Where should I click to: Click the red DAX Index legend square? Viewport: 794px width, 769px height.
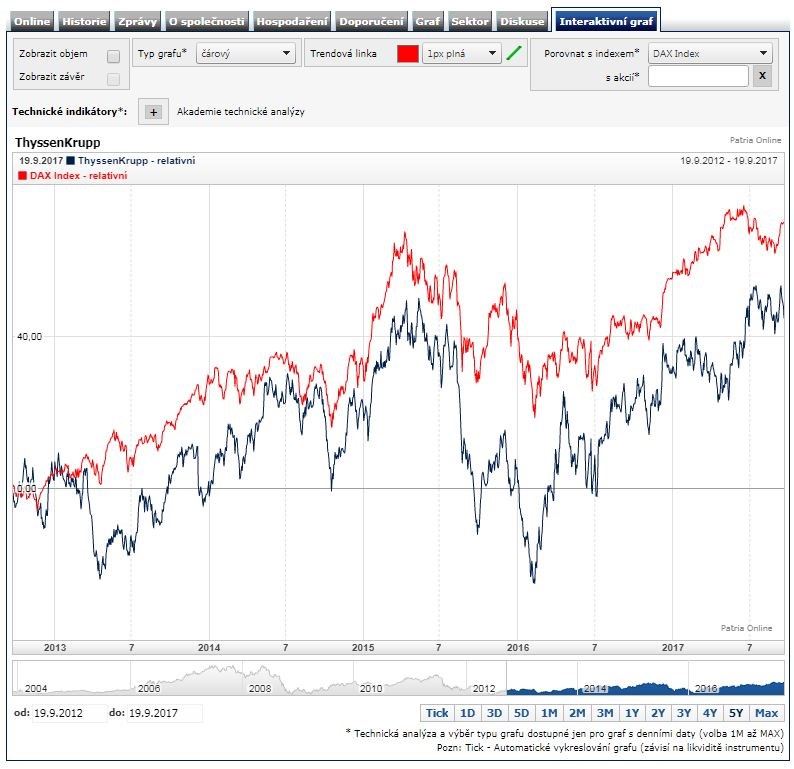pos(23,175)
